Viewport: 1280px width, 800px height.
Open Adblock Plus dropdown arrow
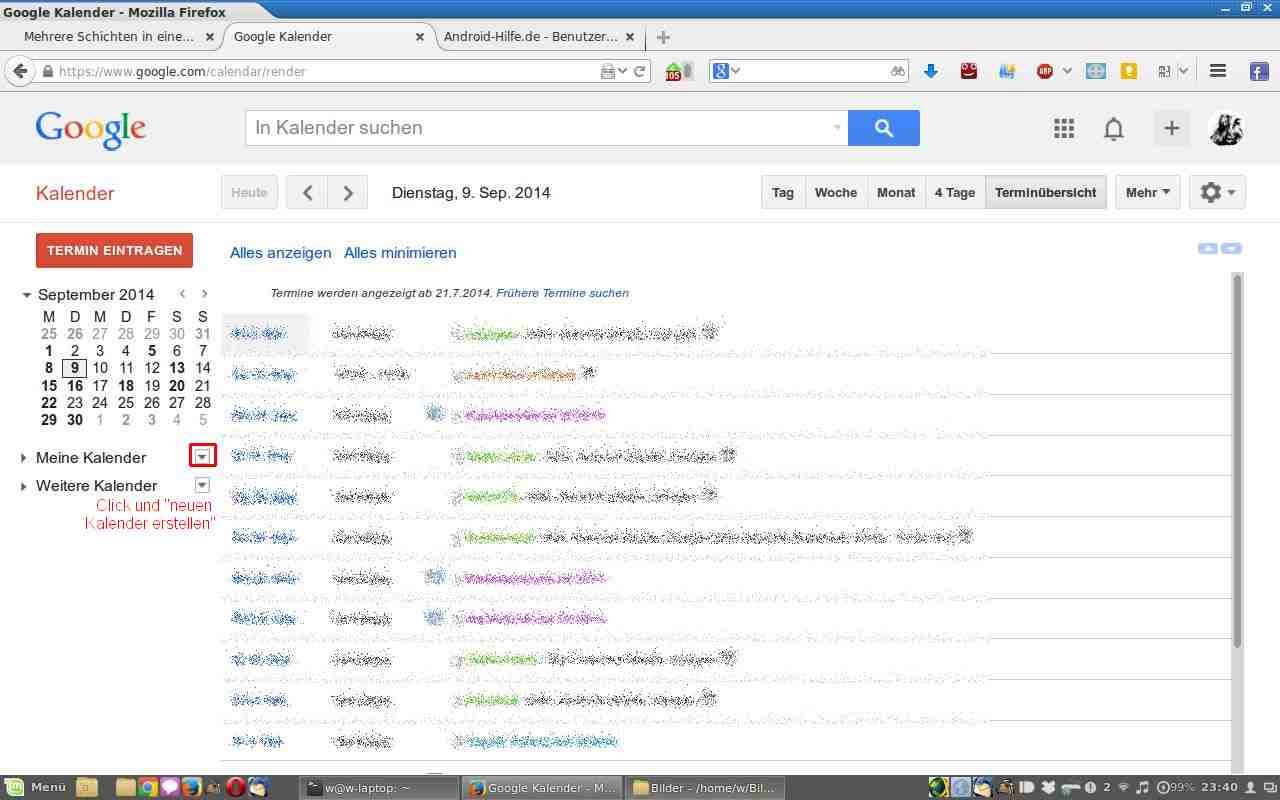tap(1066, 71)
